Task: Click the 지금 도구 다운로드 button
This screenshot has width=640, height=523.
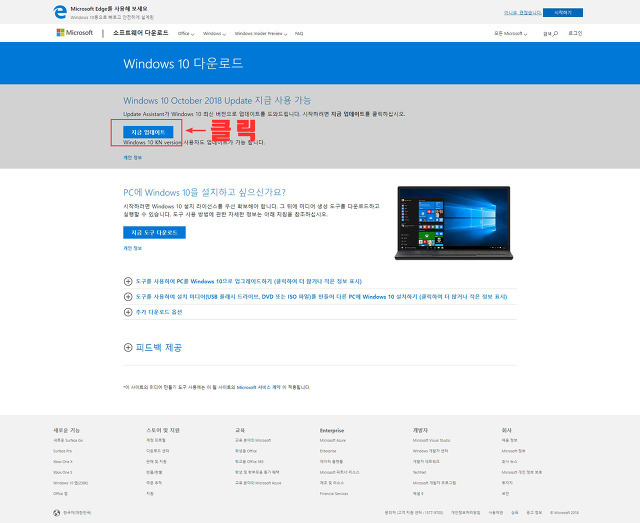Action: click(x=154, y=232)
